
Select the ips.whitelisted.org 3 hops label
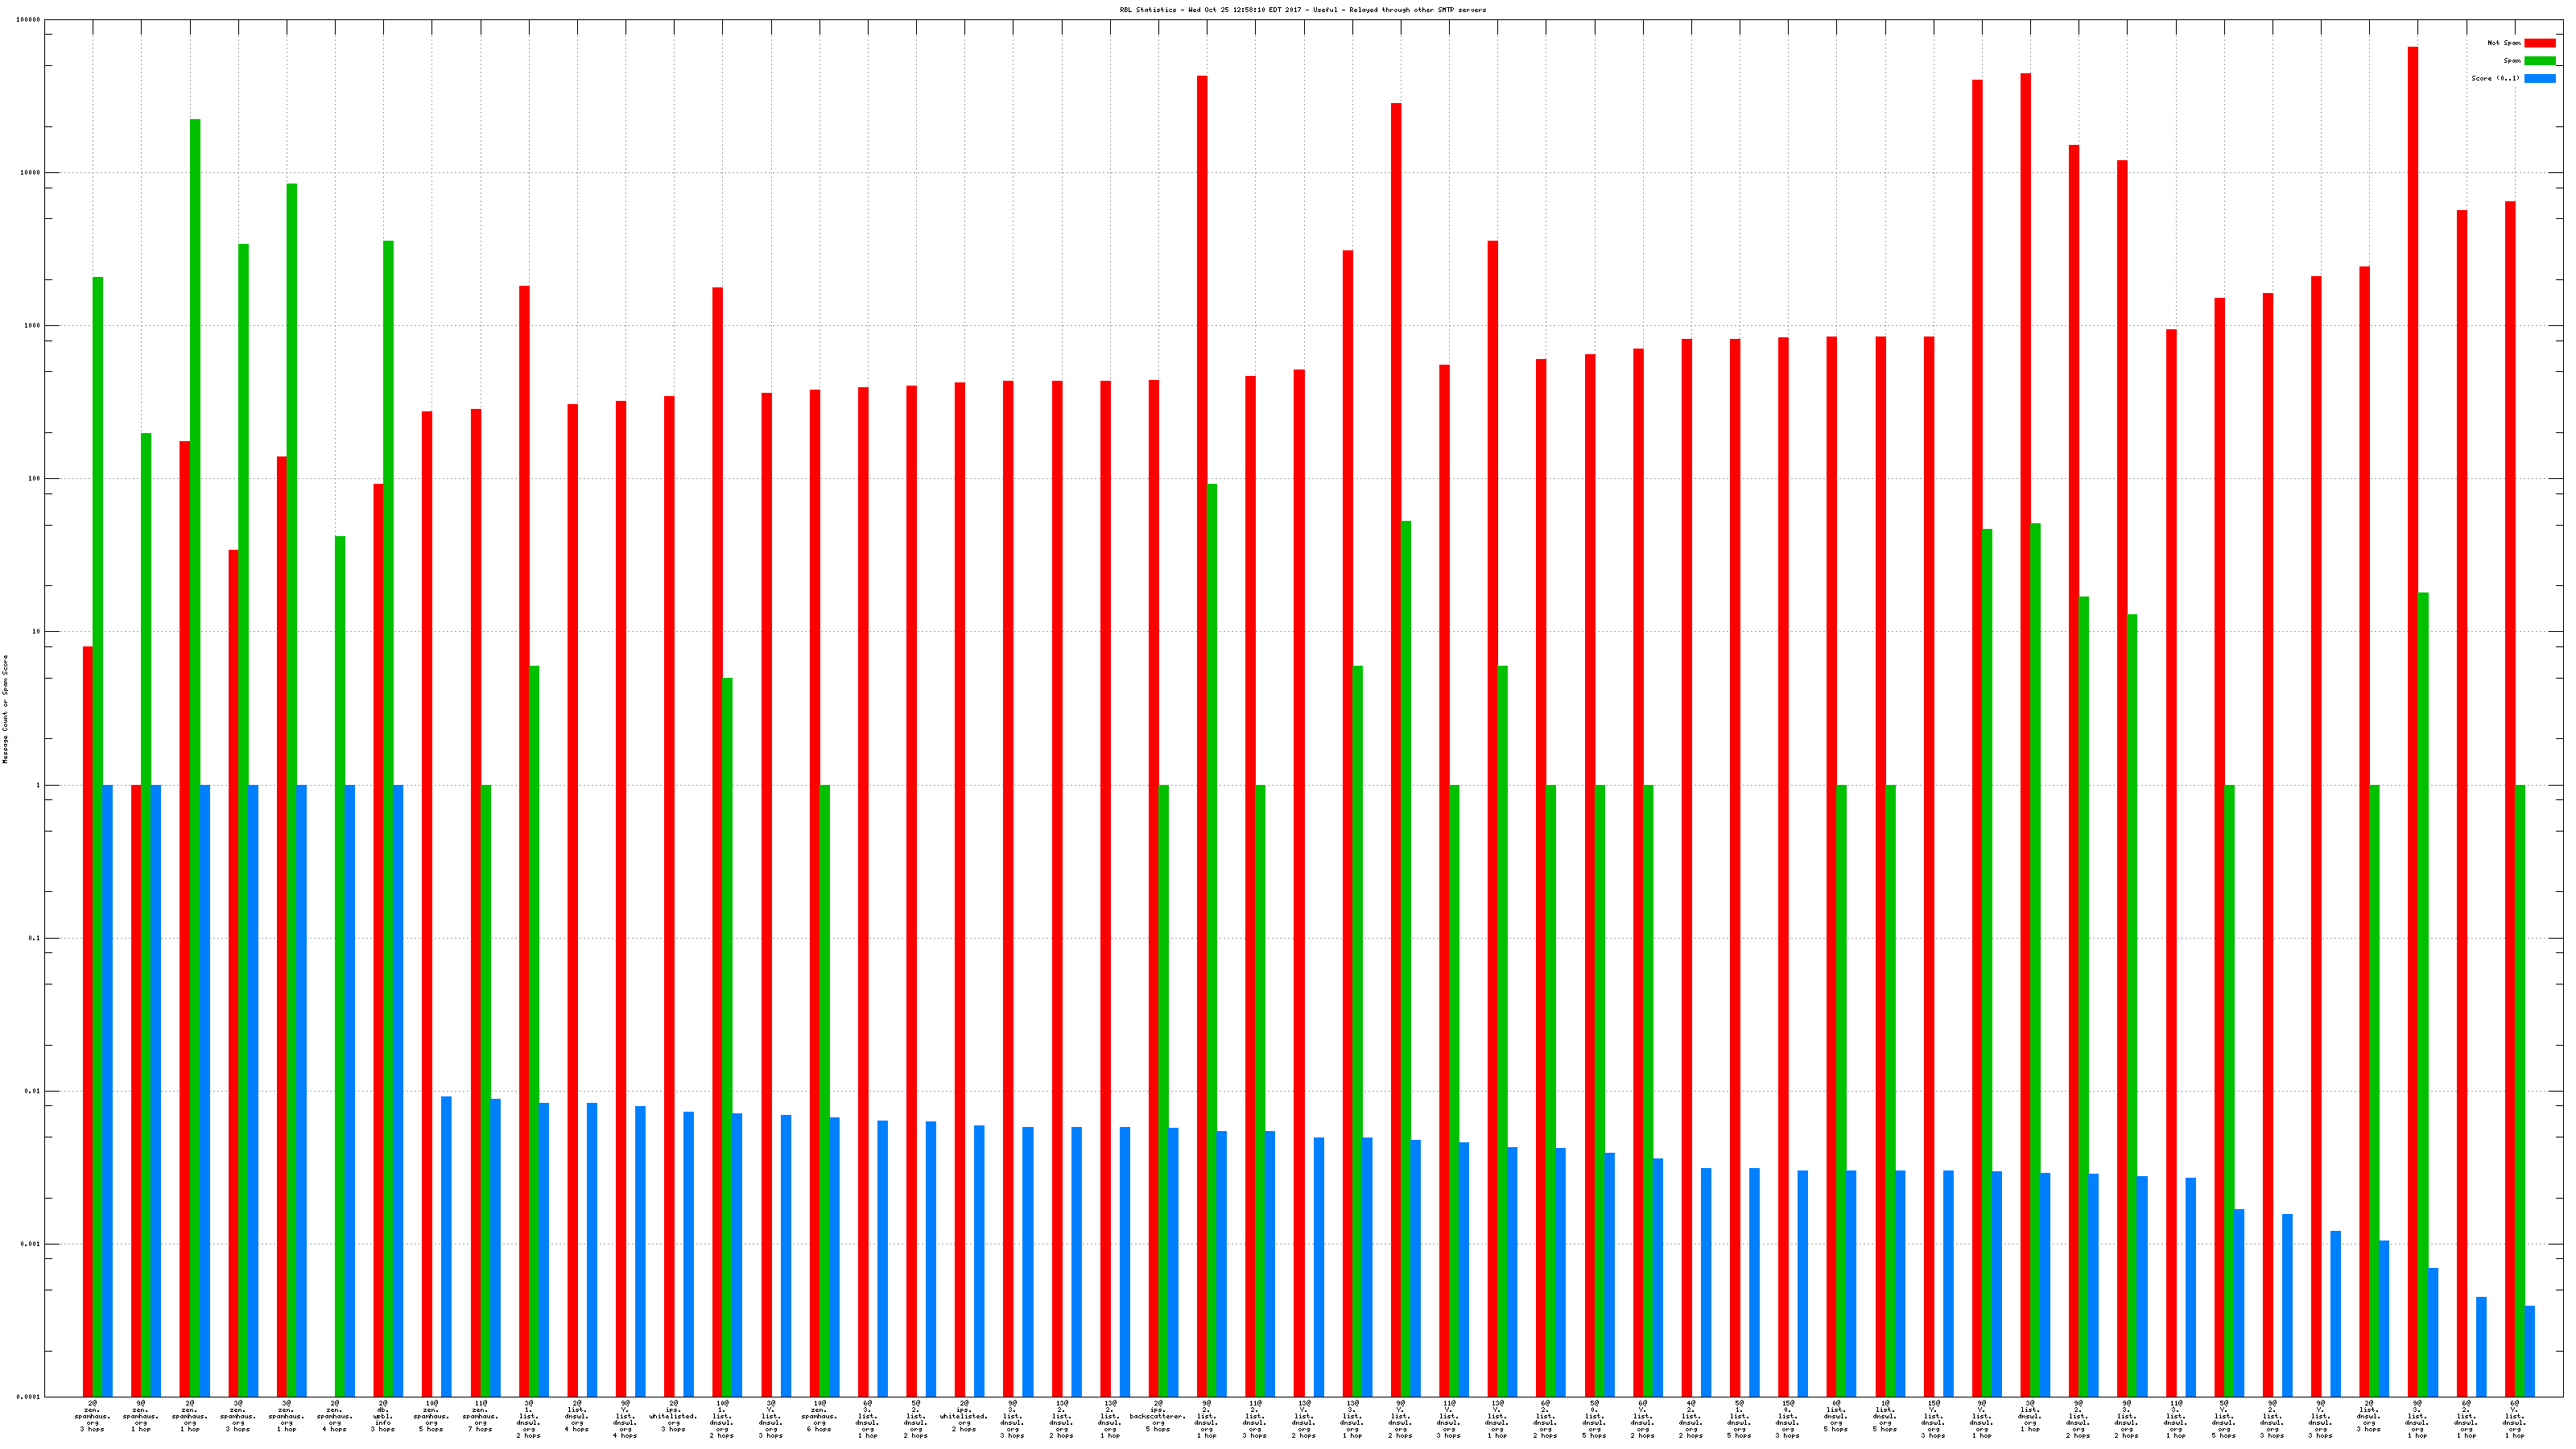673,1416
